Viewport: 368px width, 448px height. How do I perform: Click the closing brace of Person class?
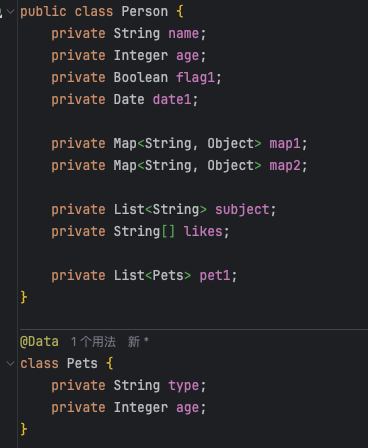point(24,297)
